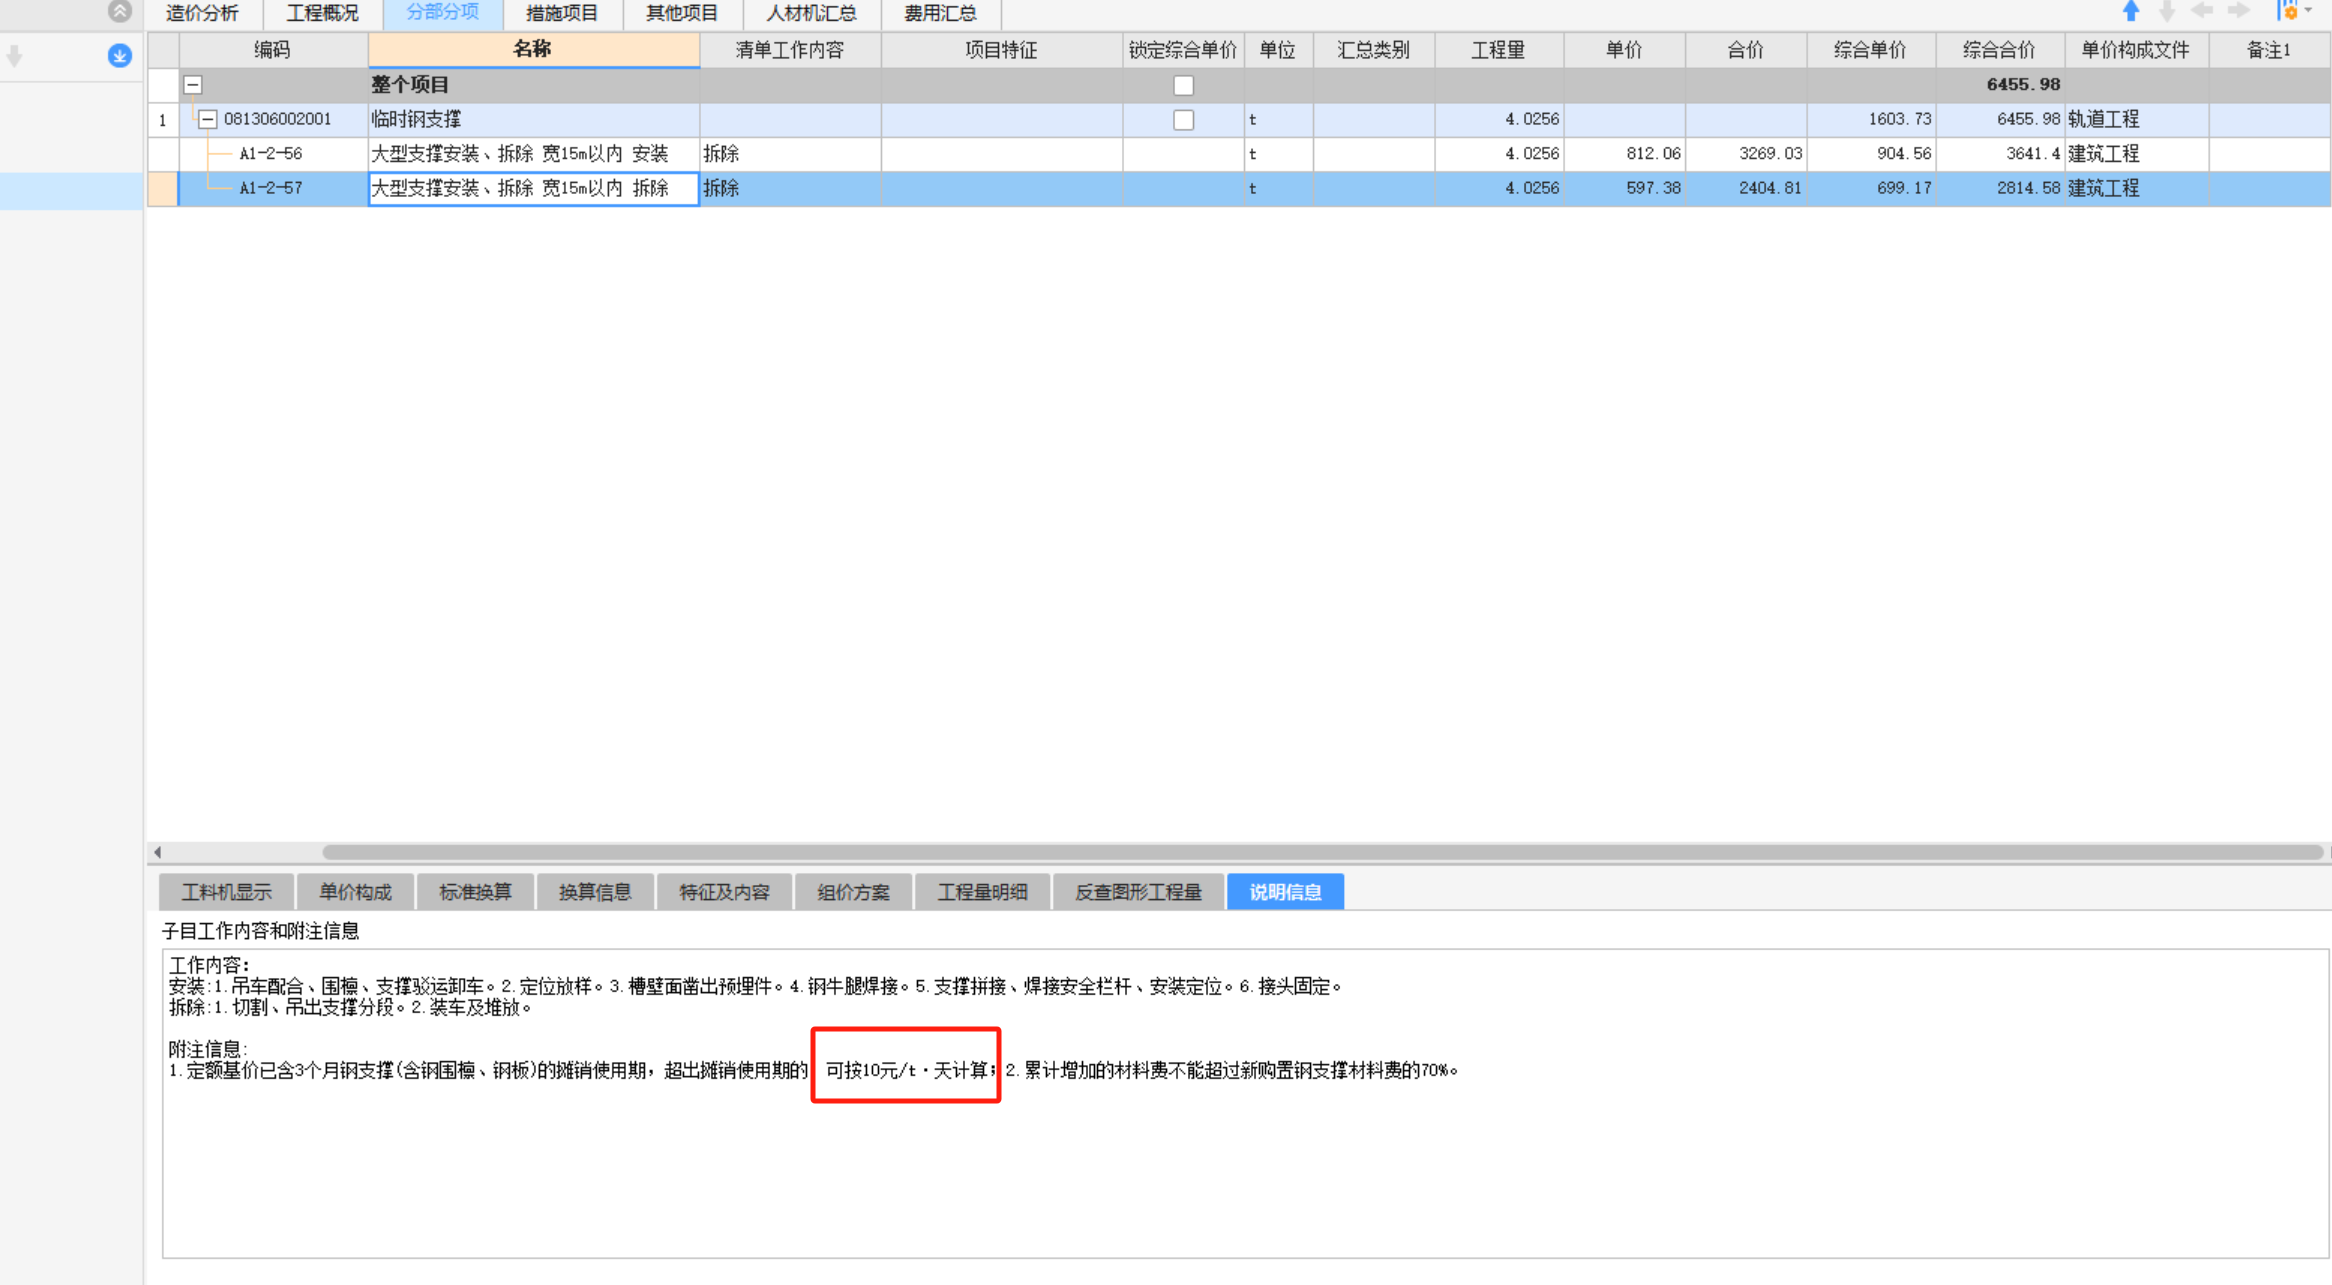Screen dimensions: 2332x1285
Task: Click the 1603.73 comprehensive unit price cell
Action: tap(1871, 119)
